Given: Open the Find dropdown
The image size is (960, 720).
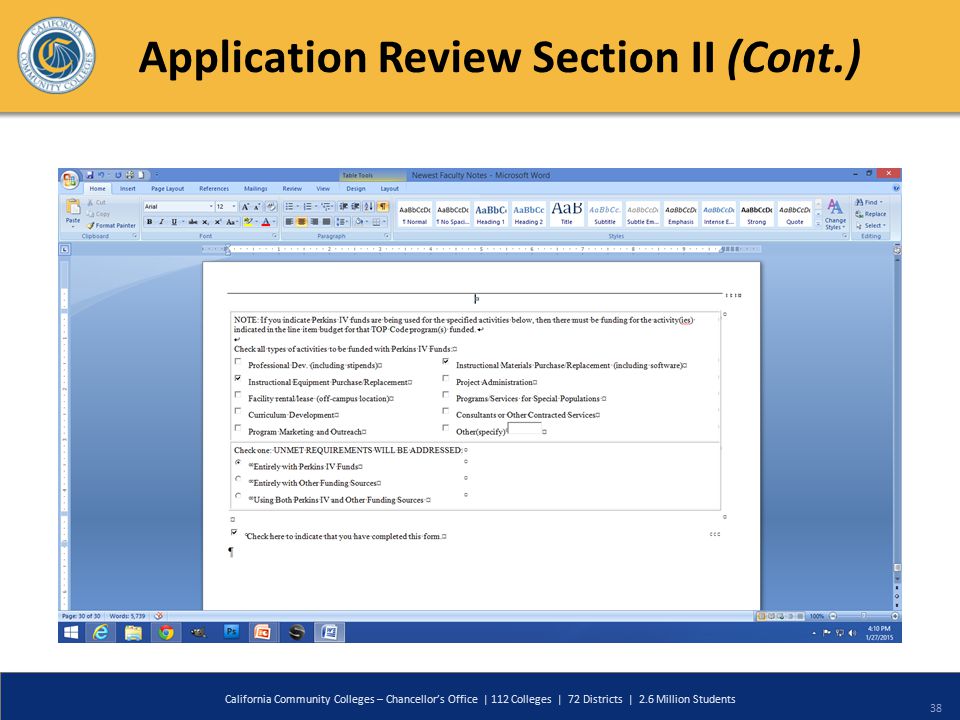Looking at the screenshot, I should (870, 202).
